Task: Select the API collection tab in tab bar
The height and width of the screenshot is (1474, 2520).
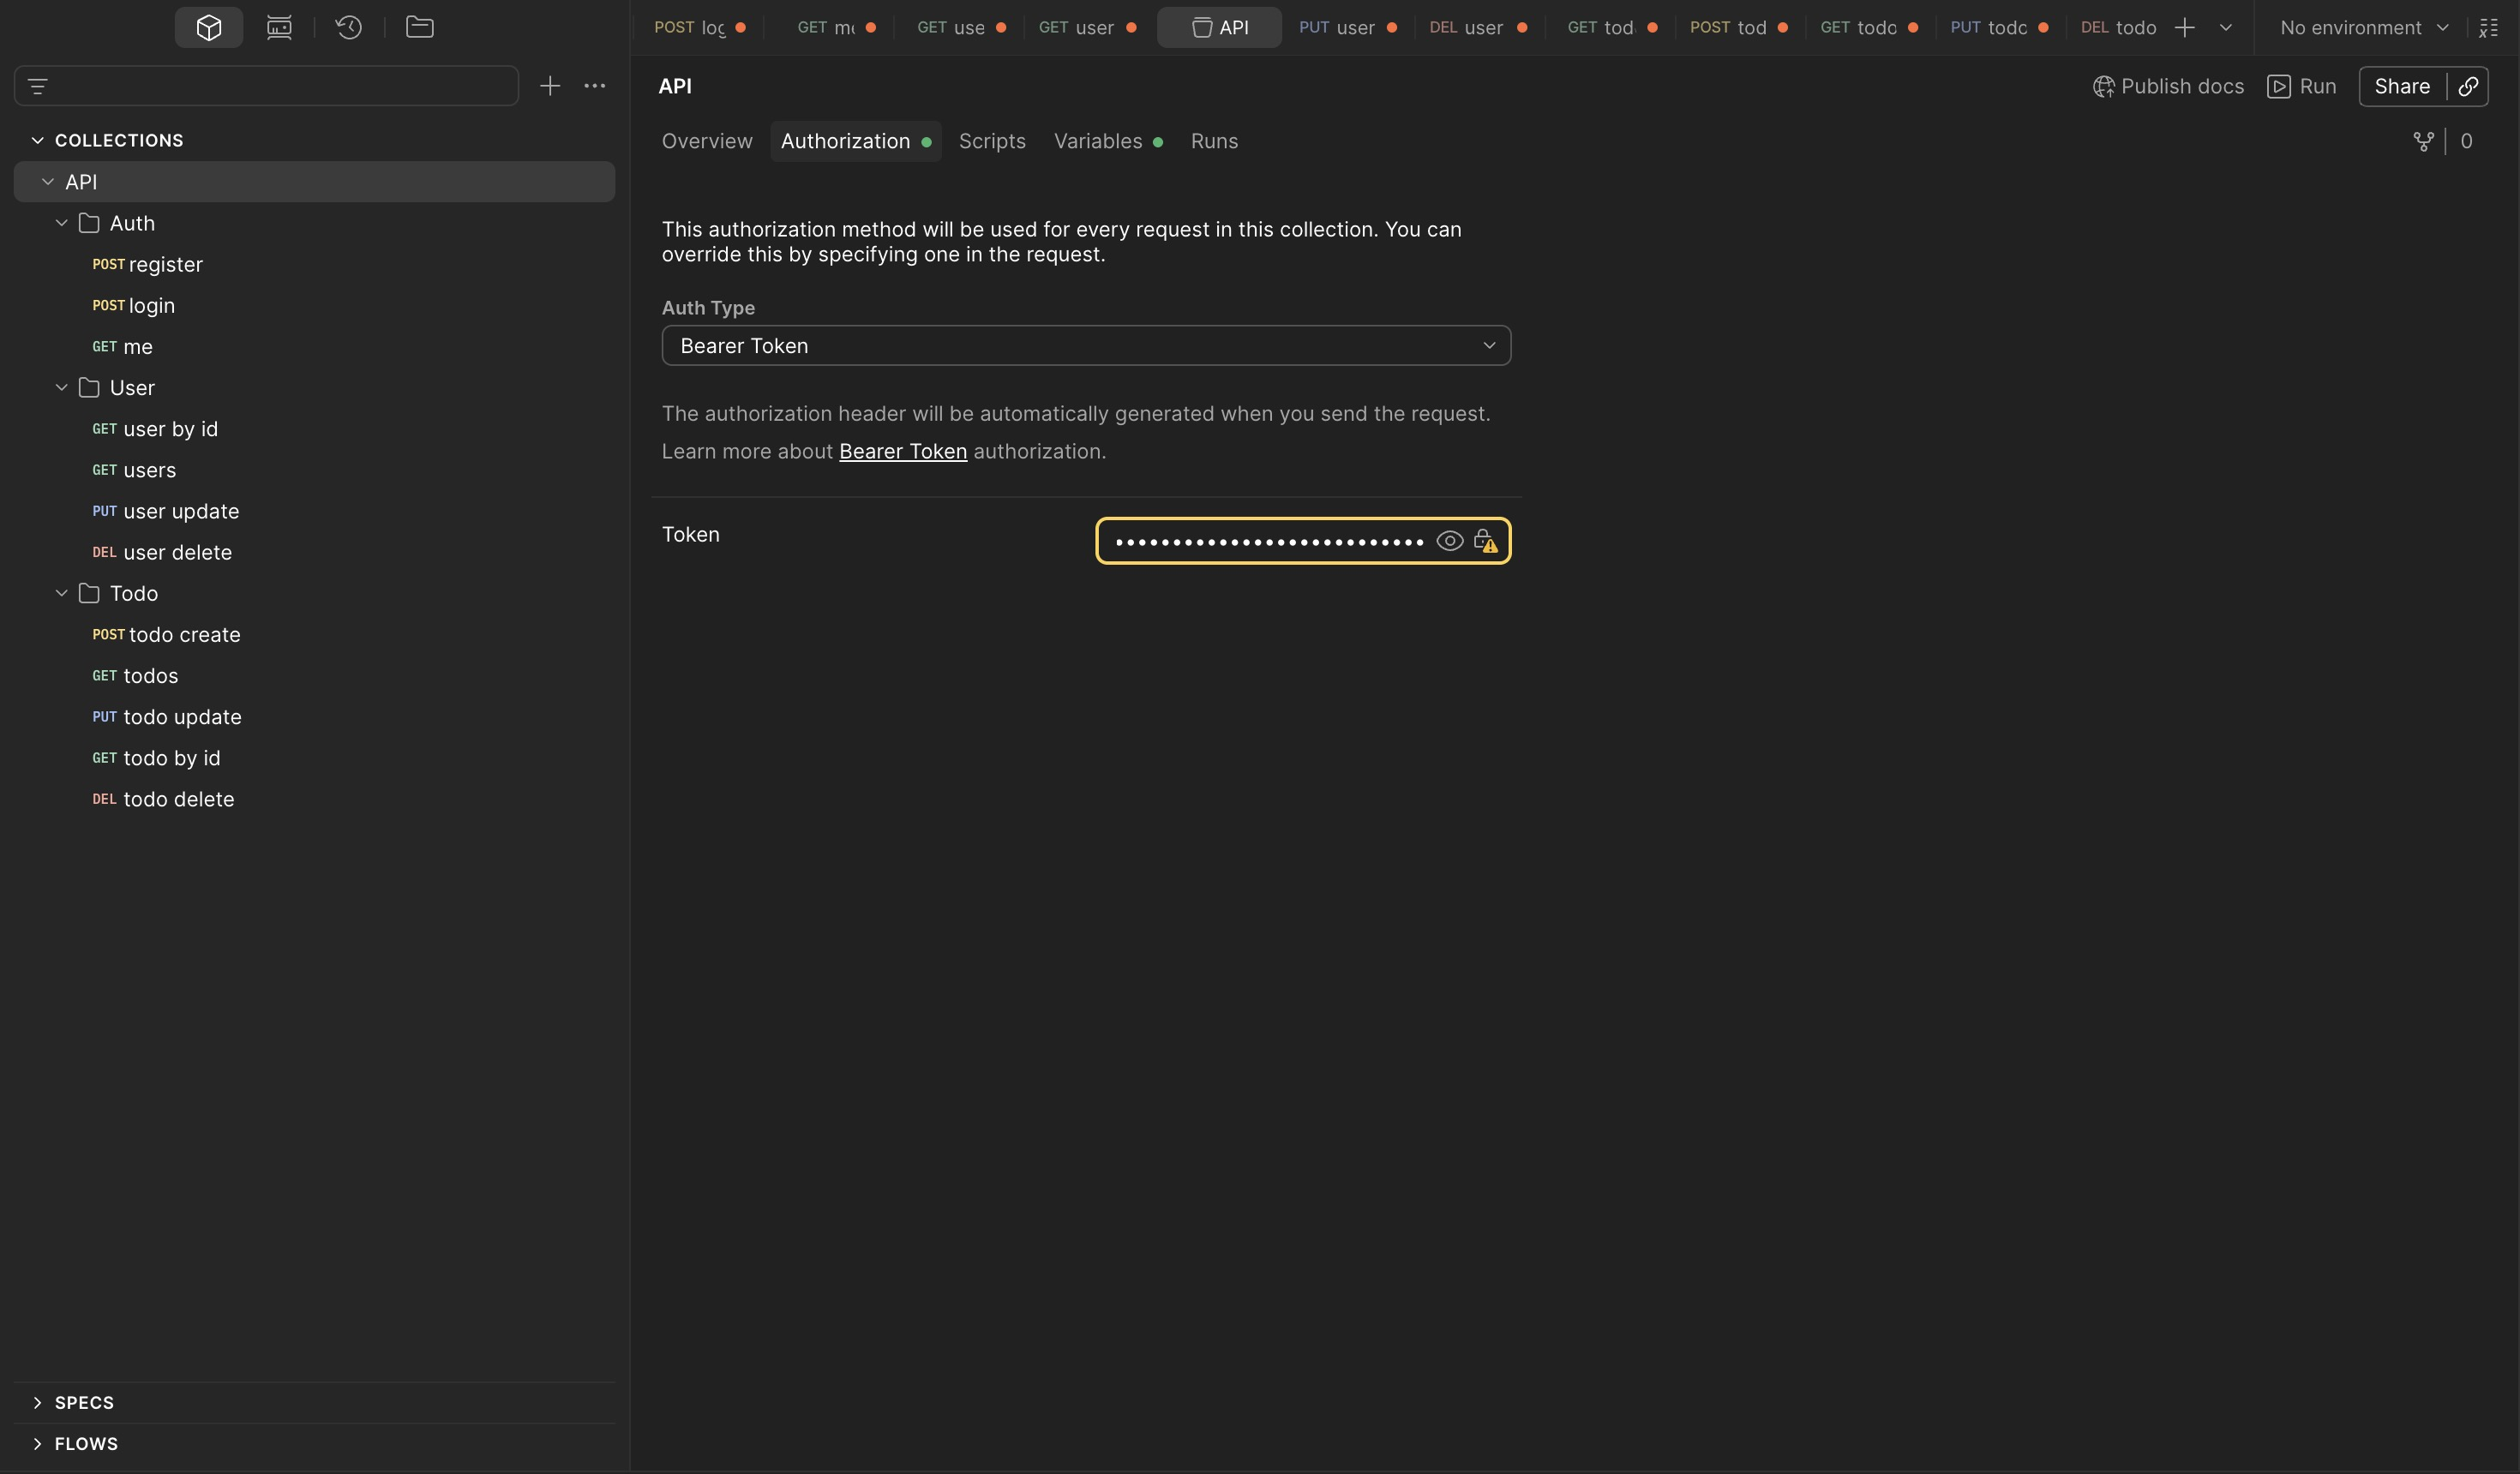Action: (1220, 28)
